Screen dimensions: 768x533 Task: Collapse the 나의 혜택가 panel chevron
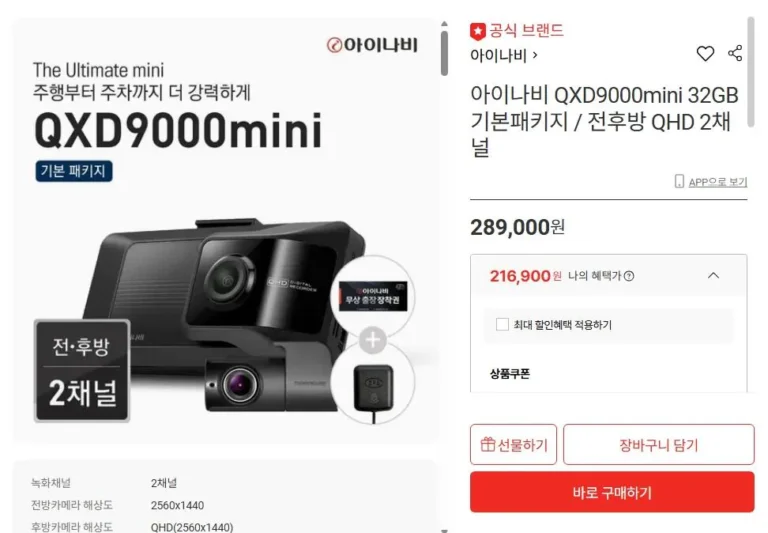(713, 276)
